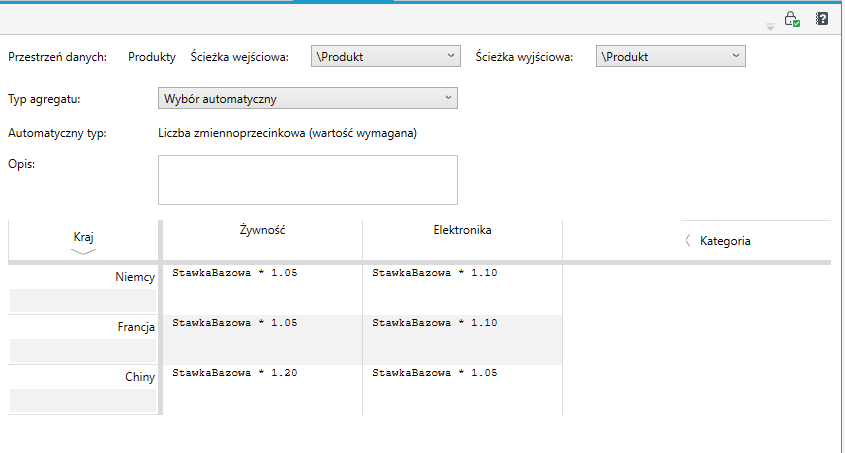The width and height of the screenshot is (845, 453).
Task: Click the padlock with green checkmark icon
Action: pyautogui.click(x=792, y=19)
